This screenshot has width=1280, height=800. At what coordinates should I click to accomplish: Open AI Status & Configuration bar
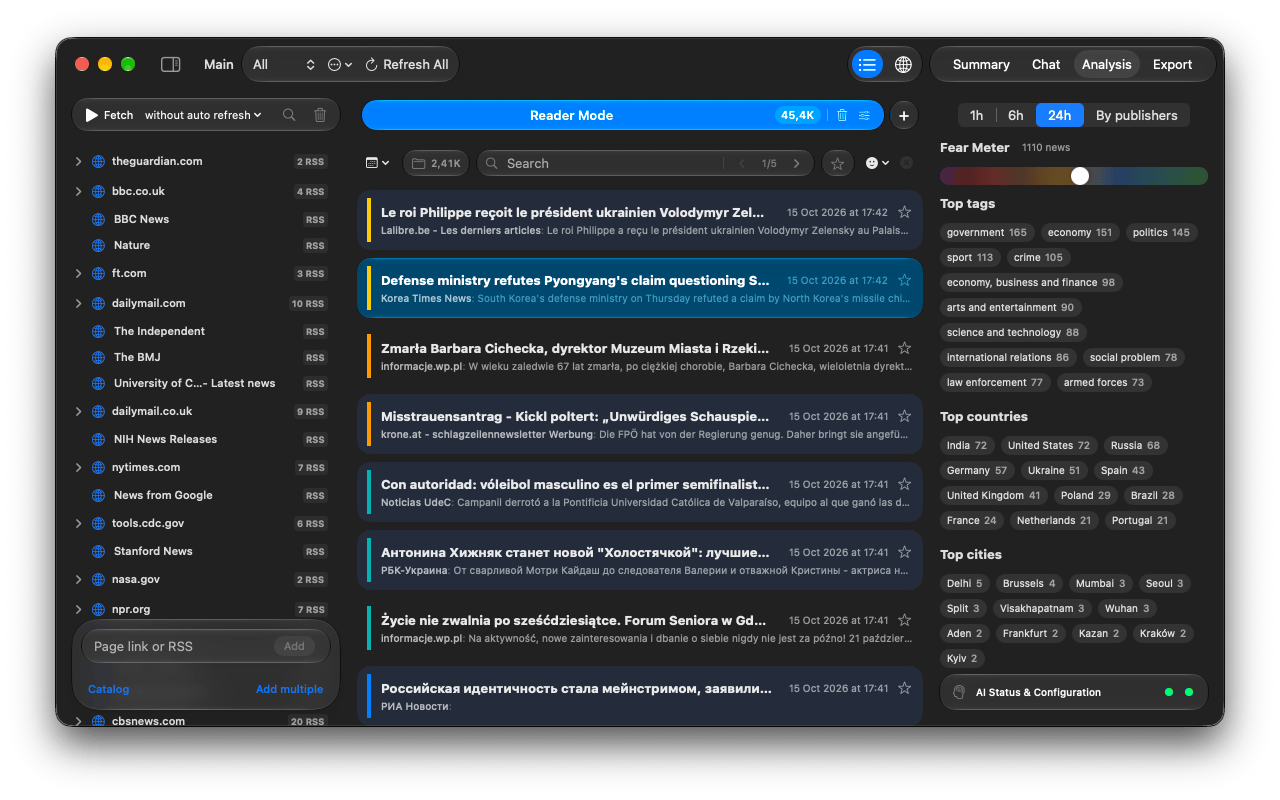(1074, 692)
